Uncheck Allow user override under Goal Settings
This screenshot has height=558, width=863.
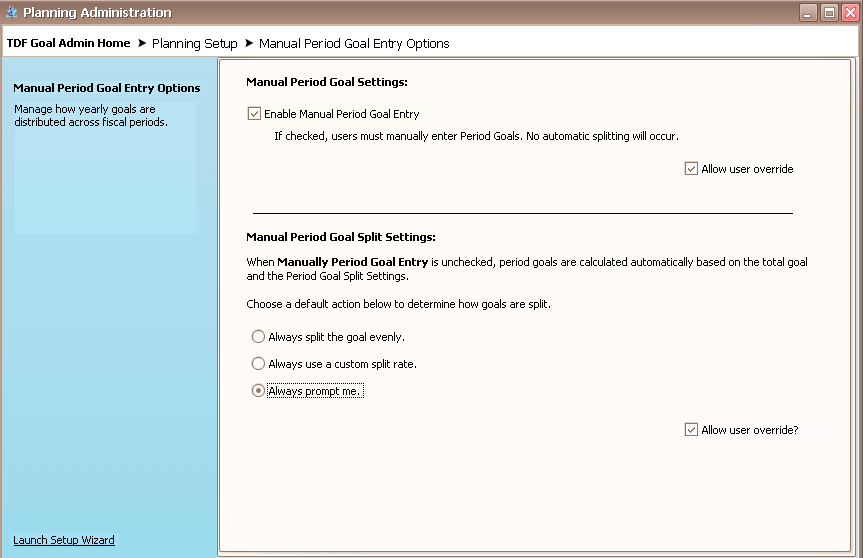coord(691,169)
